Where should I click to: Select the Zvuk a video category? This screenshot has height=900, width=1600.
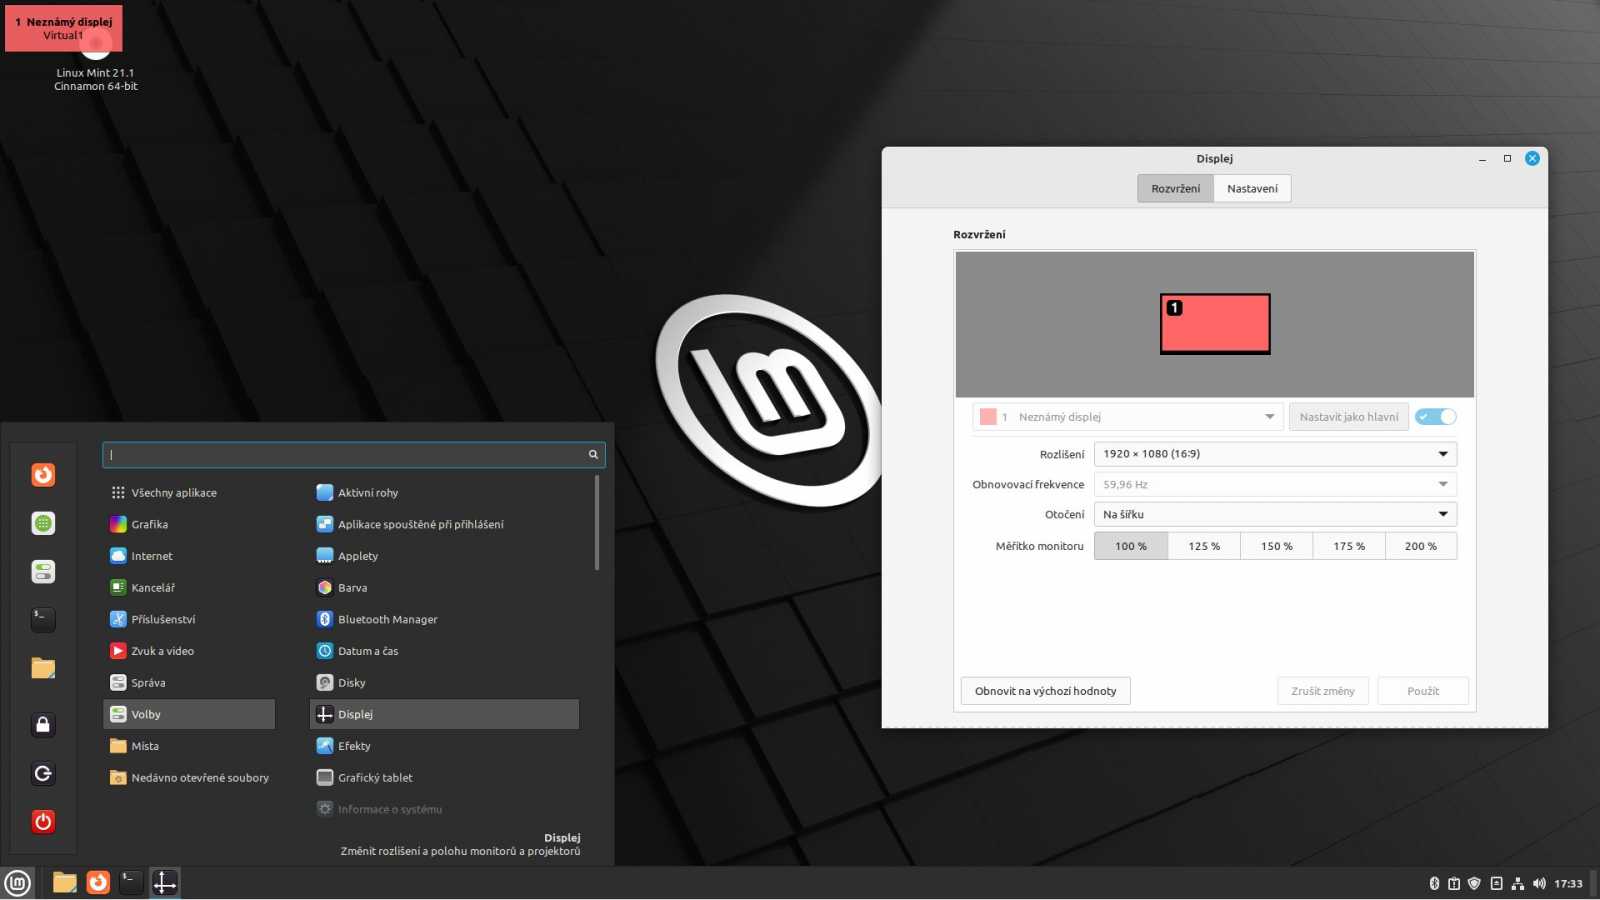(x=189, y=651)
